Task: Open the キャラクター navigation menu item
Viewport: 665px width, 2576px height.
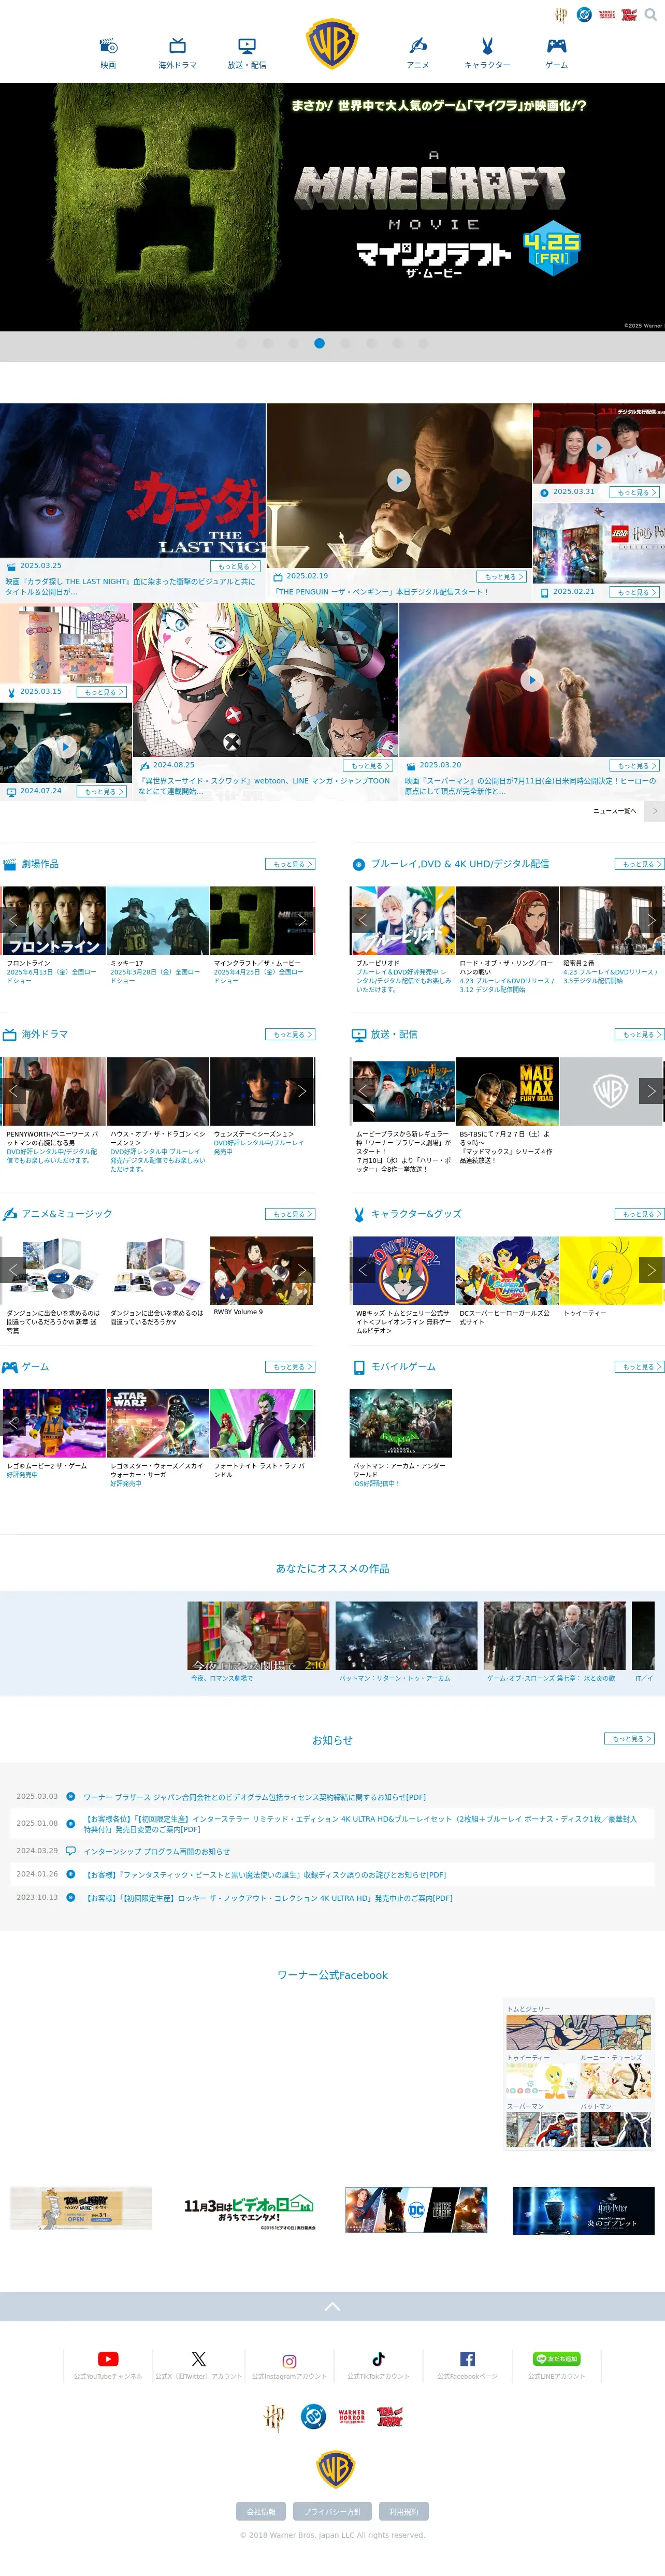Action: tap(487, 53)
